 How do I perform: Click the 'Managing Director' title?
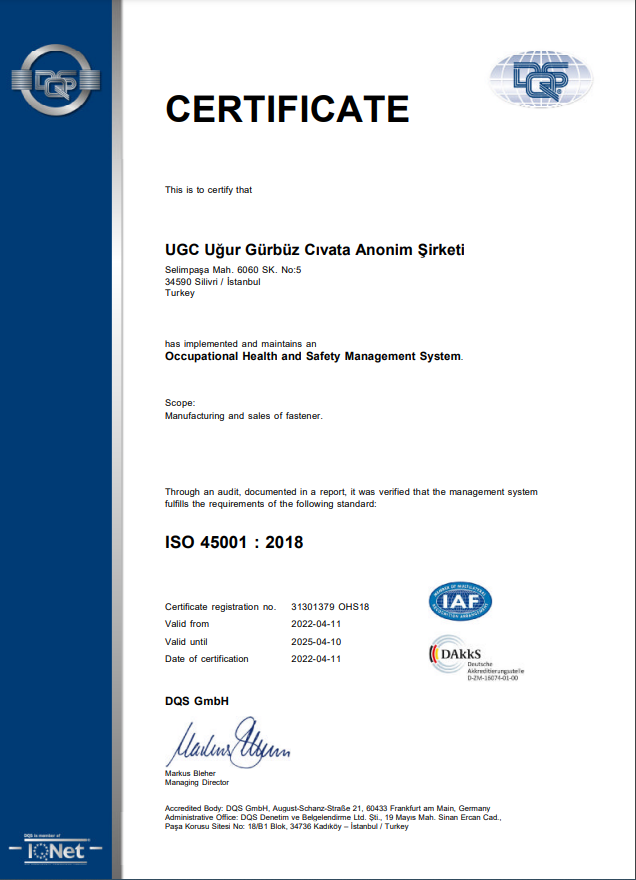[x=197, y=782]
